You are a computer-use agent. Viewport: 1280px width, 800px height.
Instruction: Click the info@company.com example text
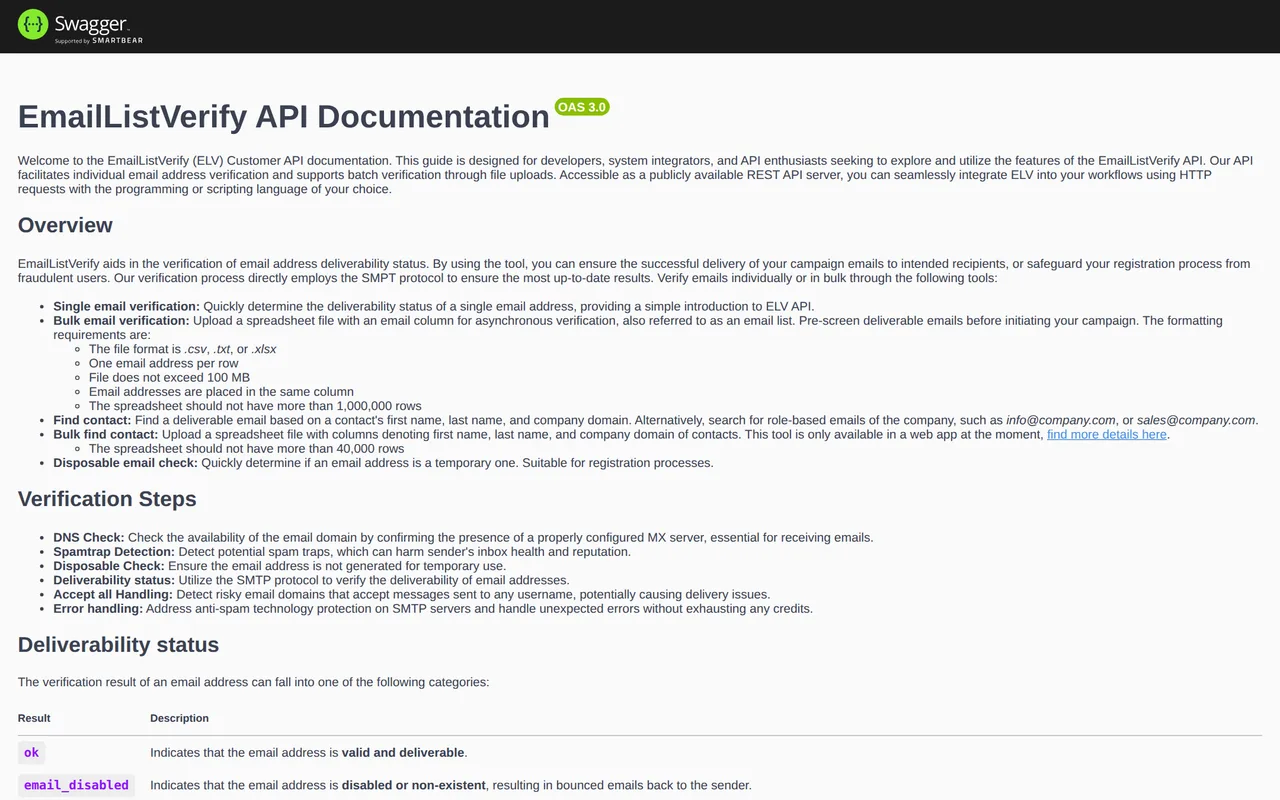pos(1061,420)
